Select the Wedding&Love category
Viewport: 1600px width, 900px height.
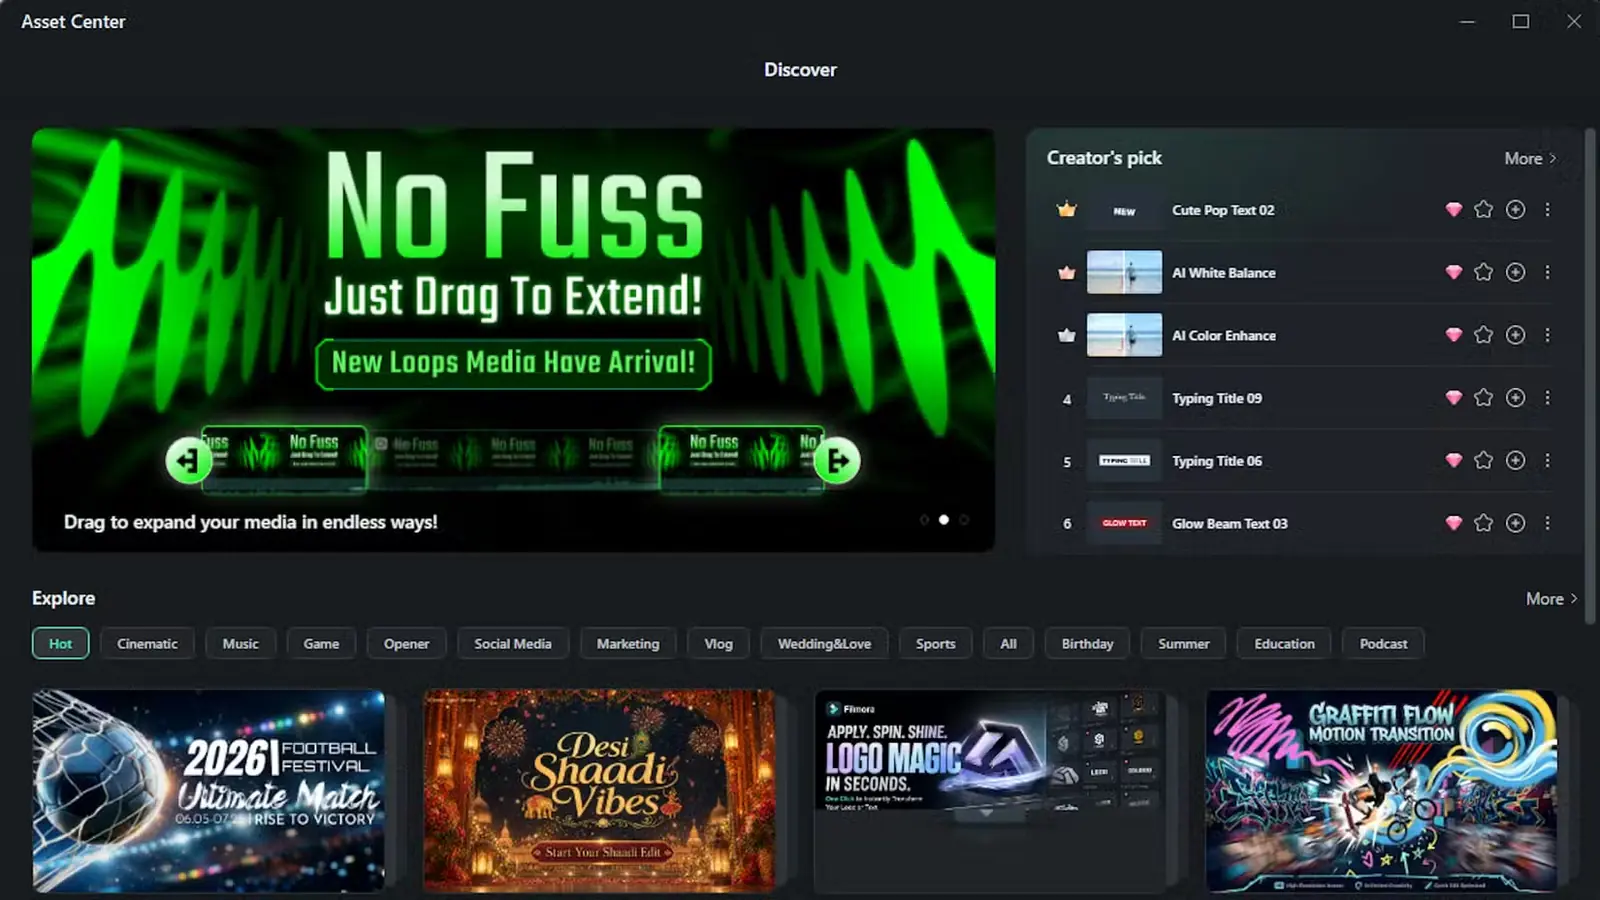click(824, 643)
